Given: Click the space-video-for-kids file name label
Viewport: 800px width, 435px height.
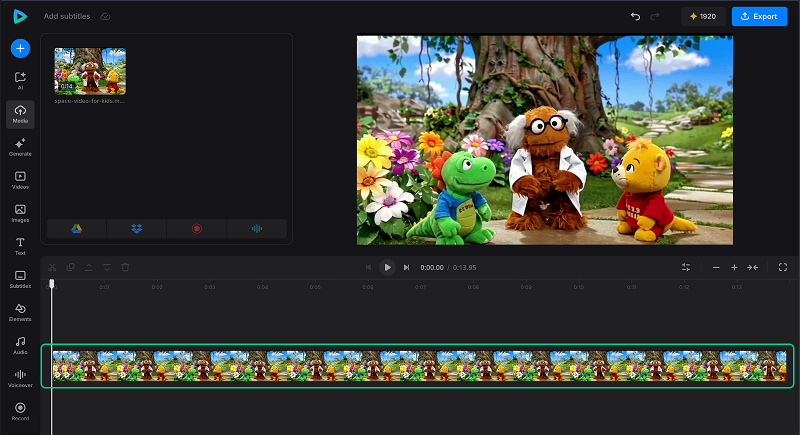Looking at the screenshot, I should 89,101.
